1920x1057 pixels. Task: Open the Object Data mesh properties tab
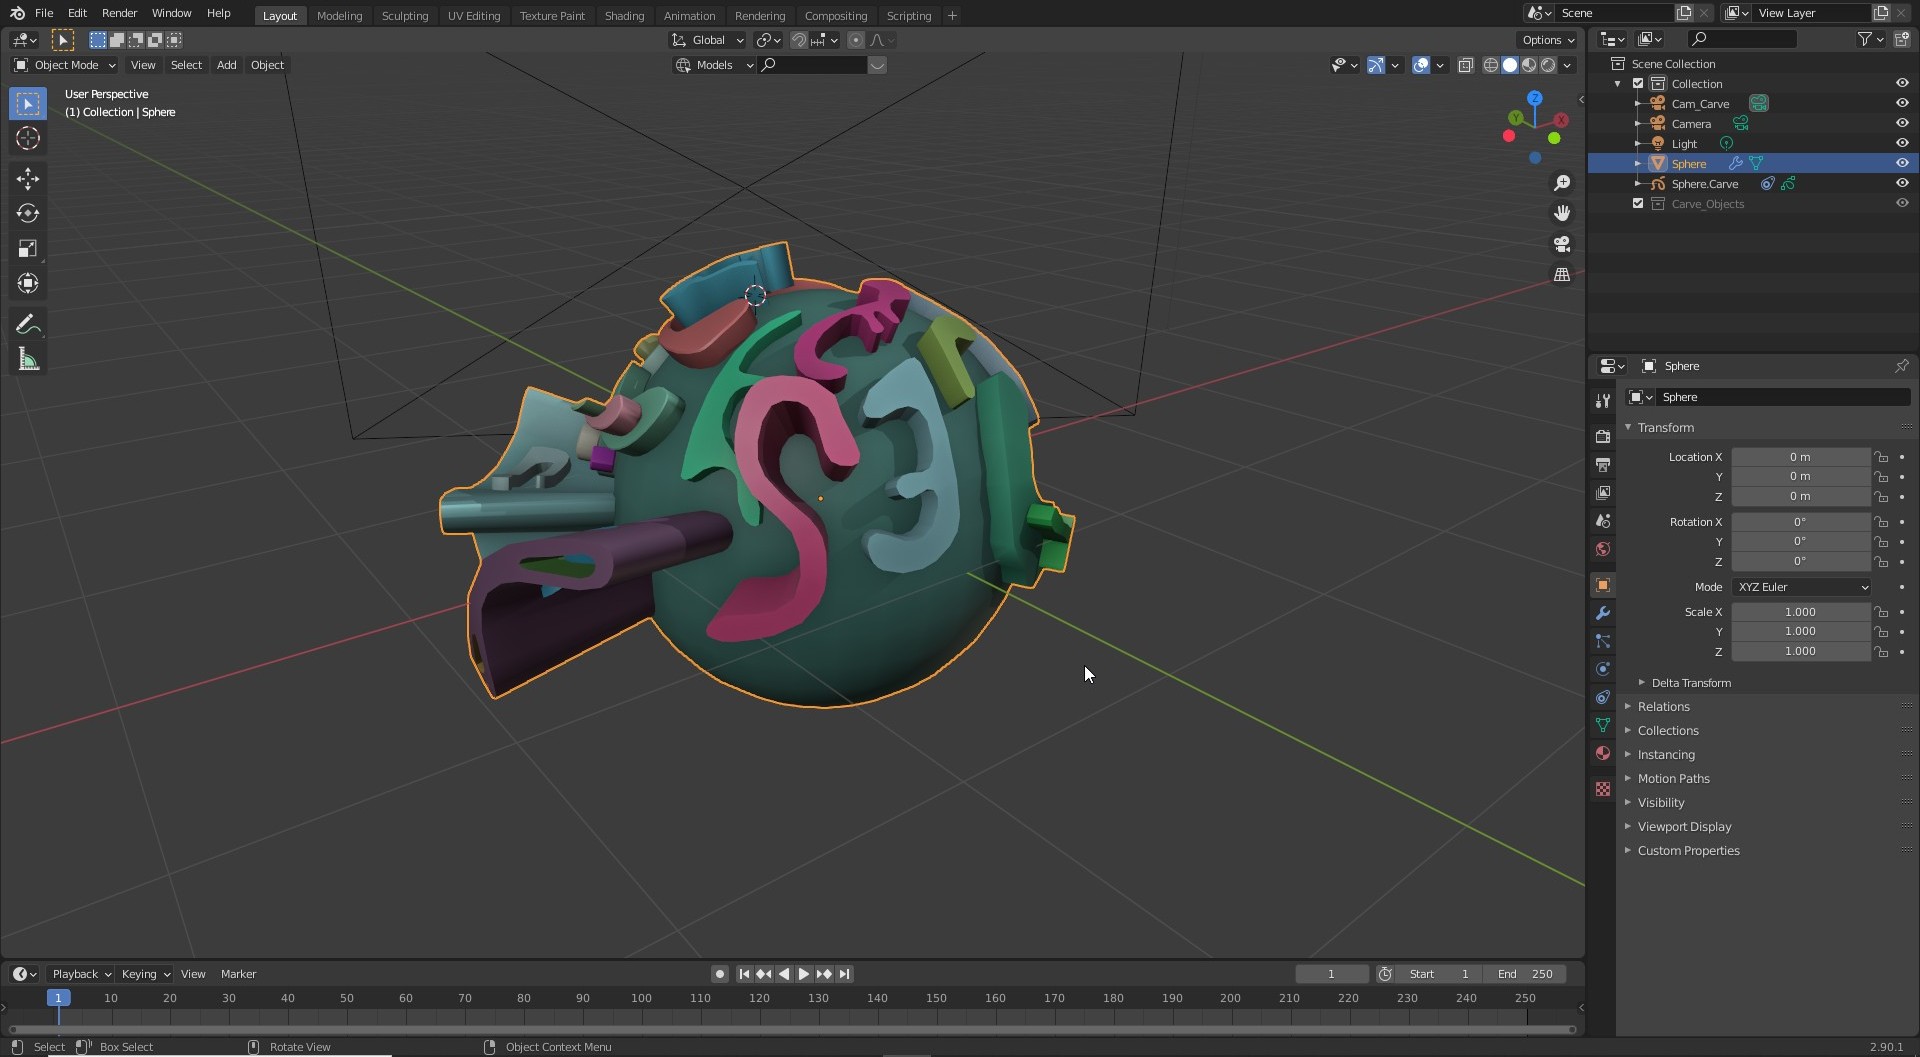click(1603, 725)
